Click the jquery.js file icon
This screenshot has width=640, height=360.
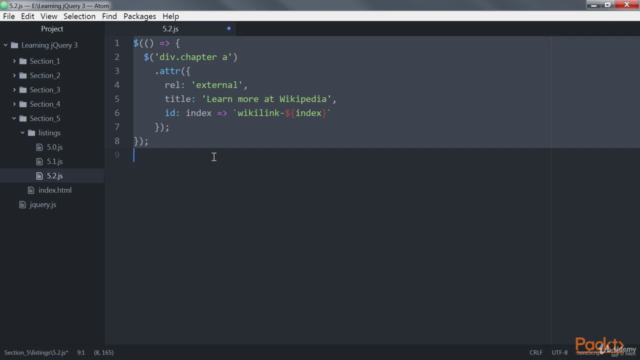(x=22, y=205)
